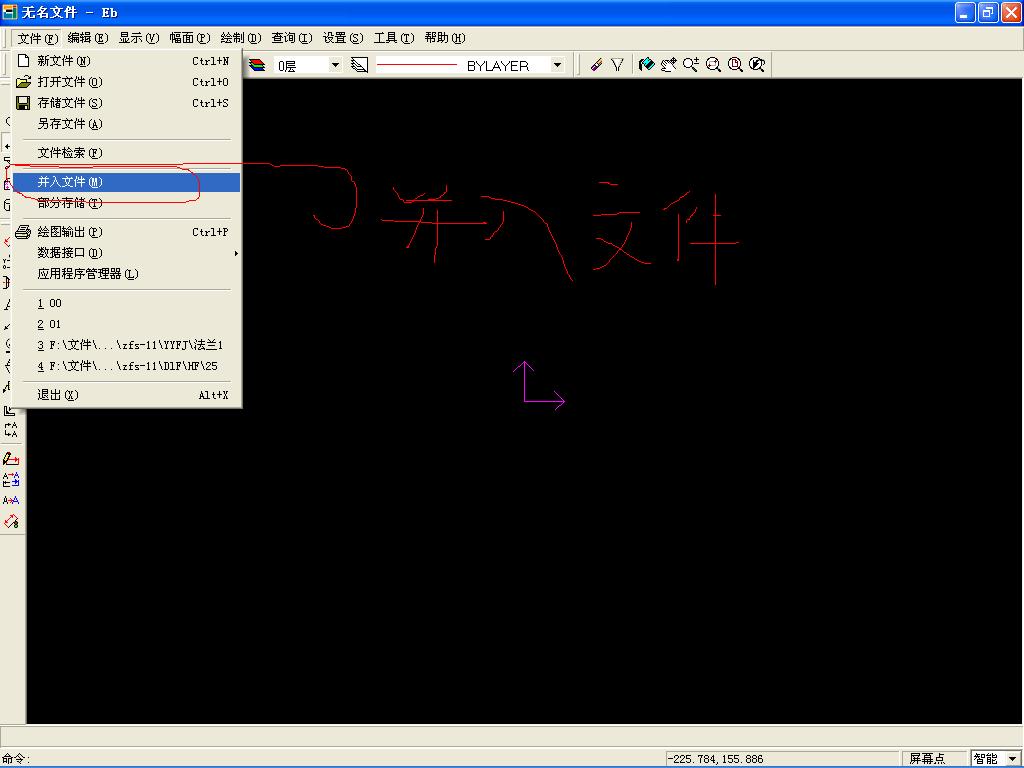Image resolution: width=1024 pixels, height=768 pixels.
Task: Open recent file ending 法兰1
Action: (x=127, y=345)
